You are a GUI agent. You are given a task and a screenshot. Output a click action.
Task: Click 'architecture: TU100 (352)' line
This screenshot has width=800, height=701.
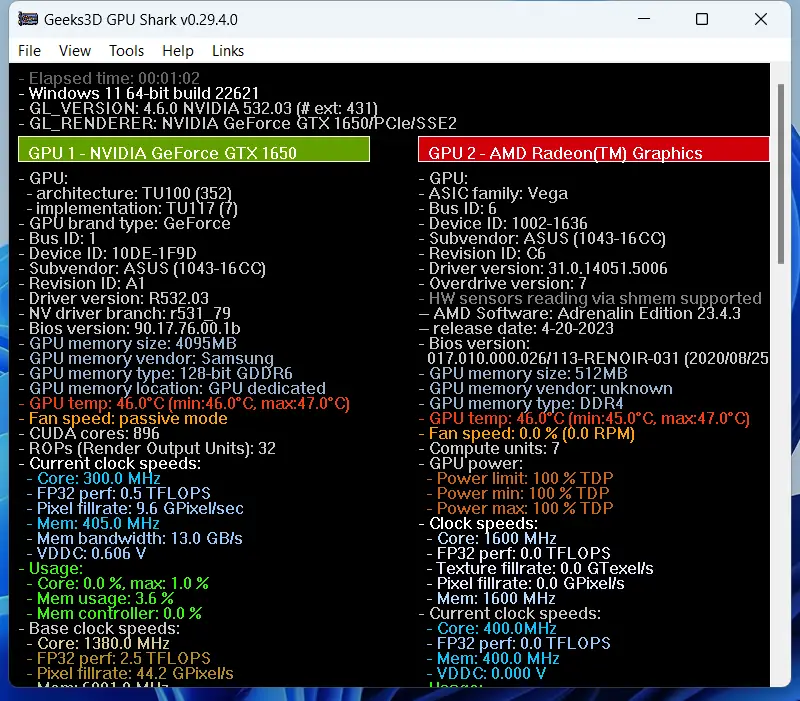130,193
